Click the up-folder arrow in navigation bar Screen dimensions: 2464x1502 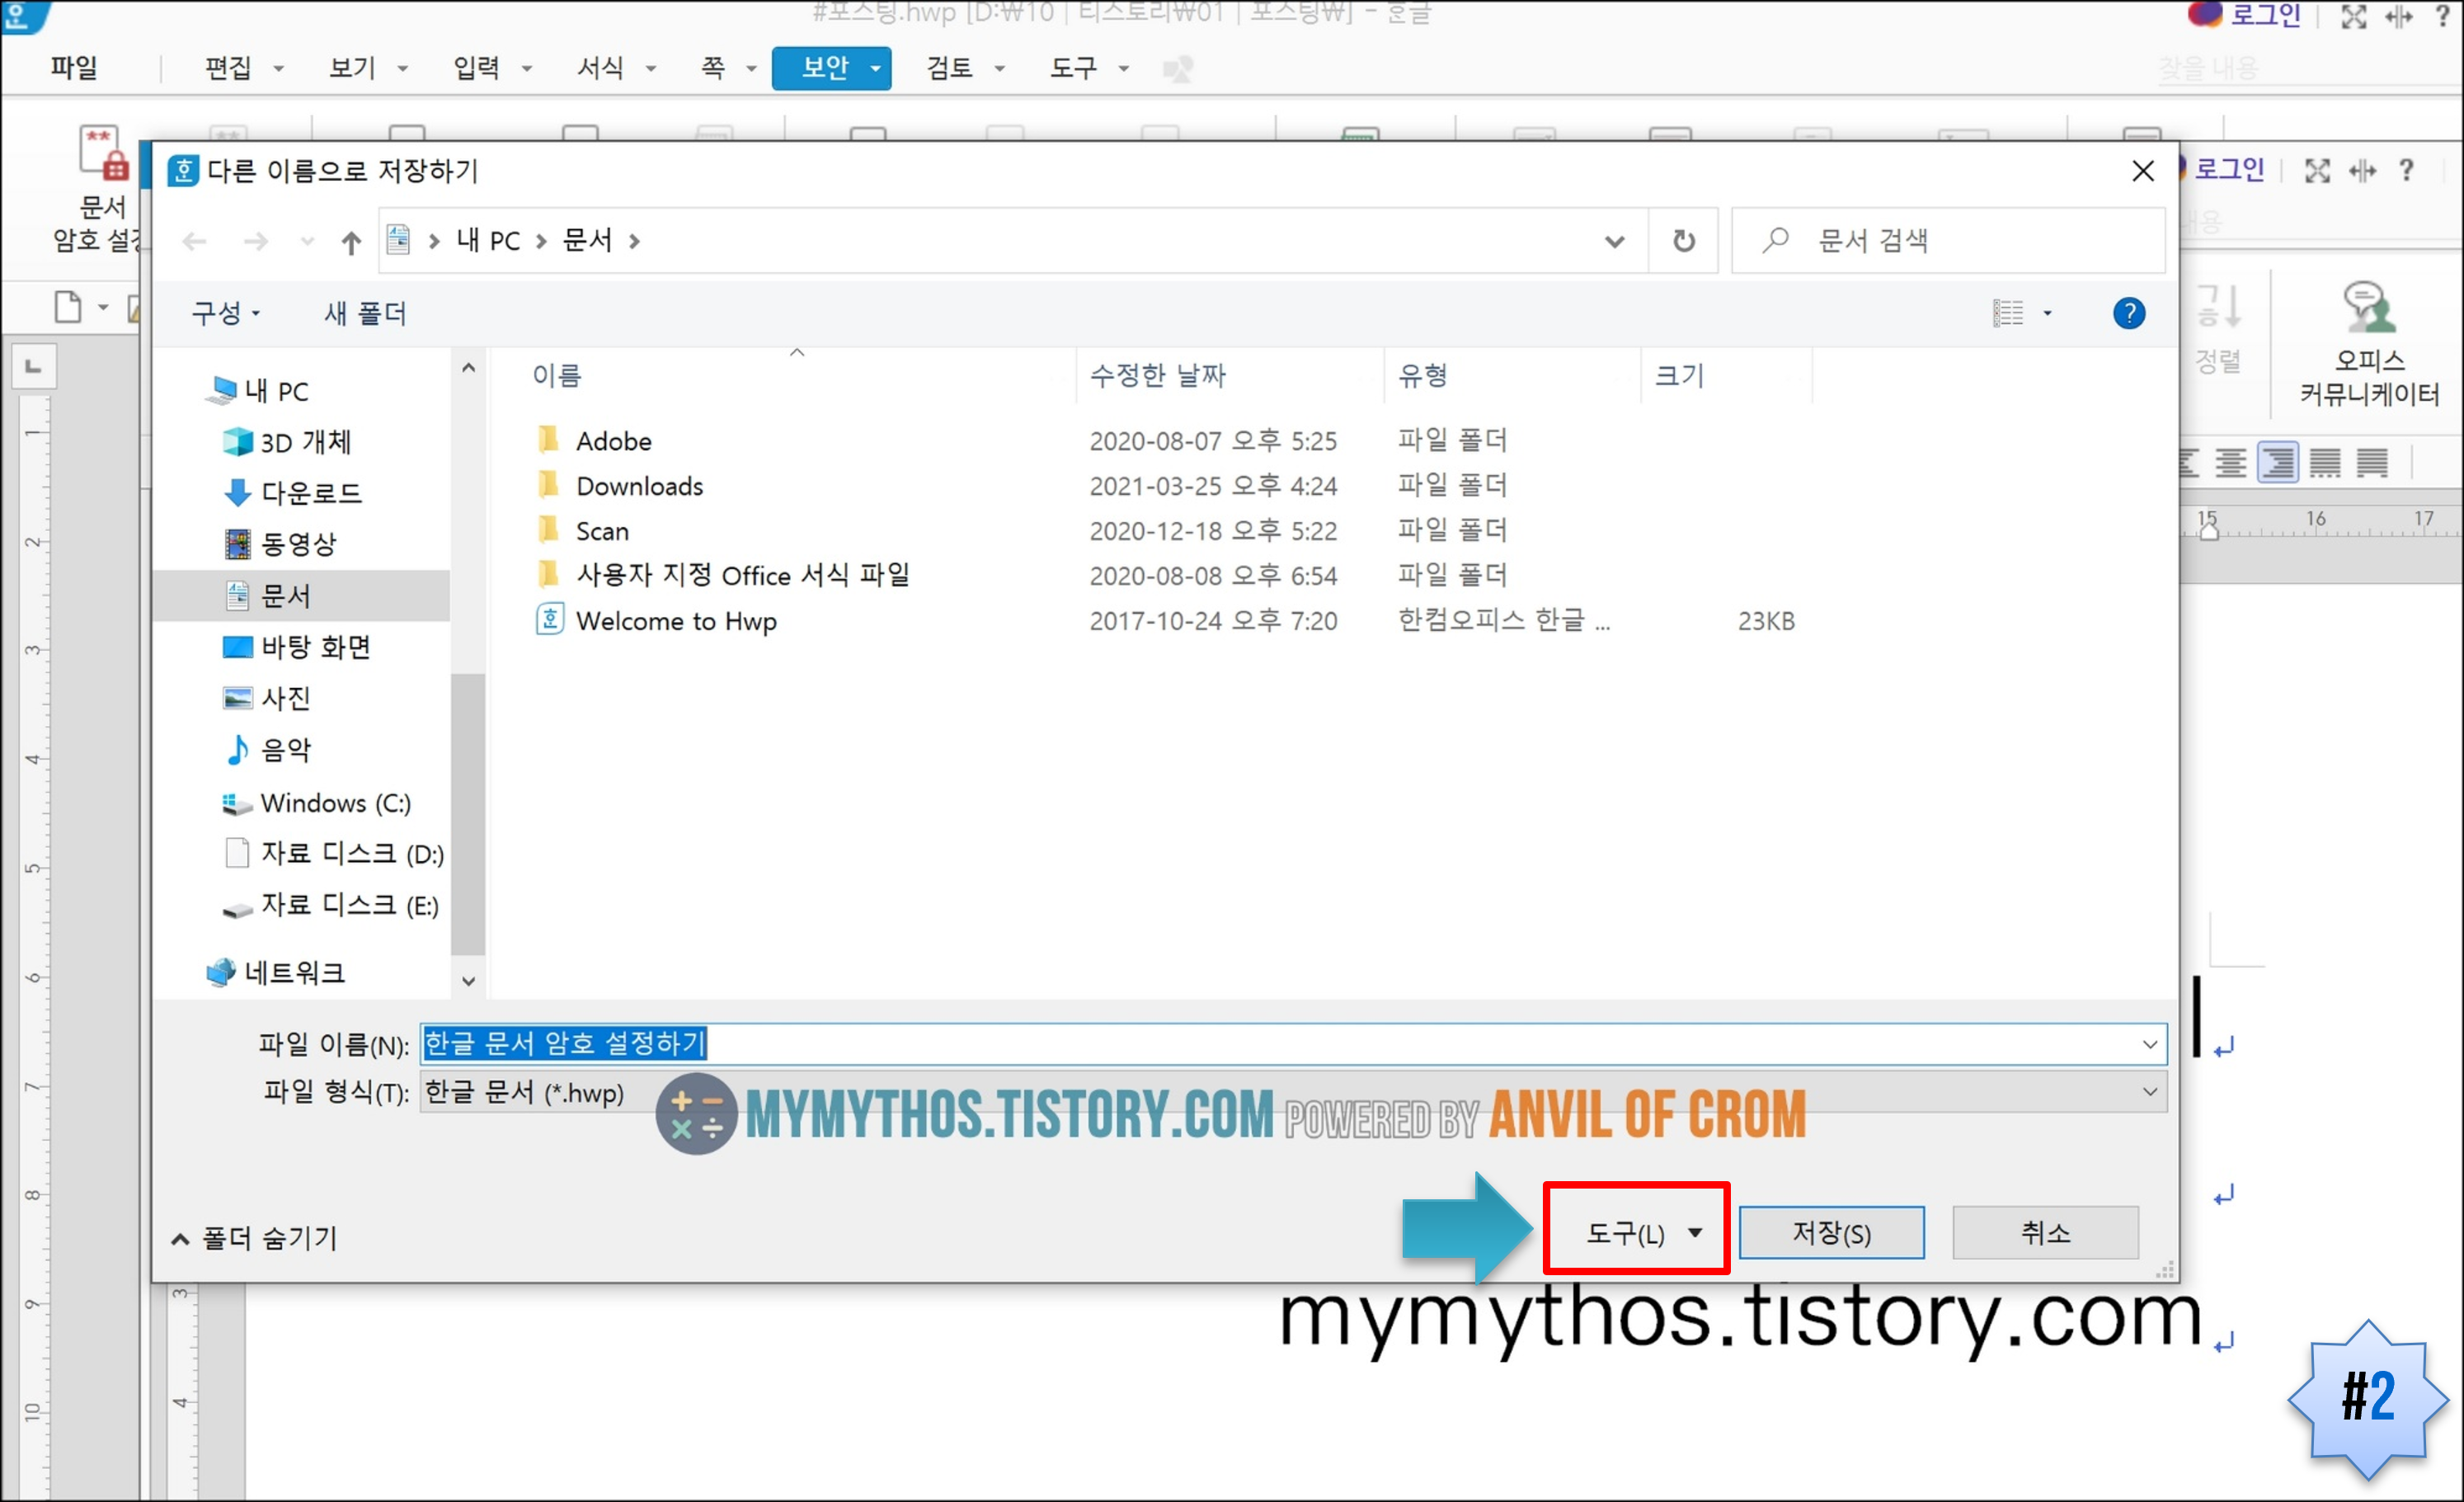coord(350,241)
